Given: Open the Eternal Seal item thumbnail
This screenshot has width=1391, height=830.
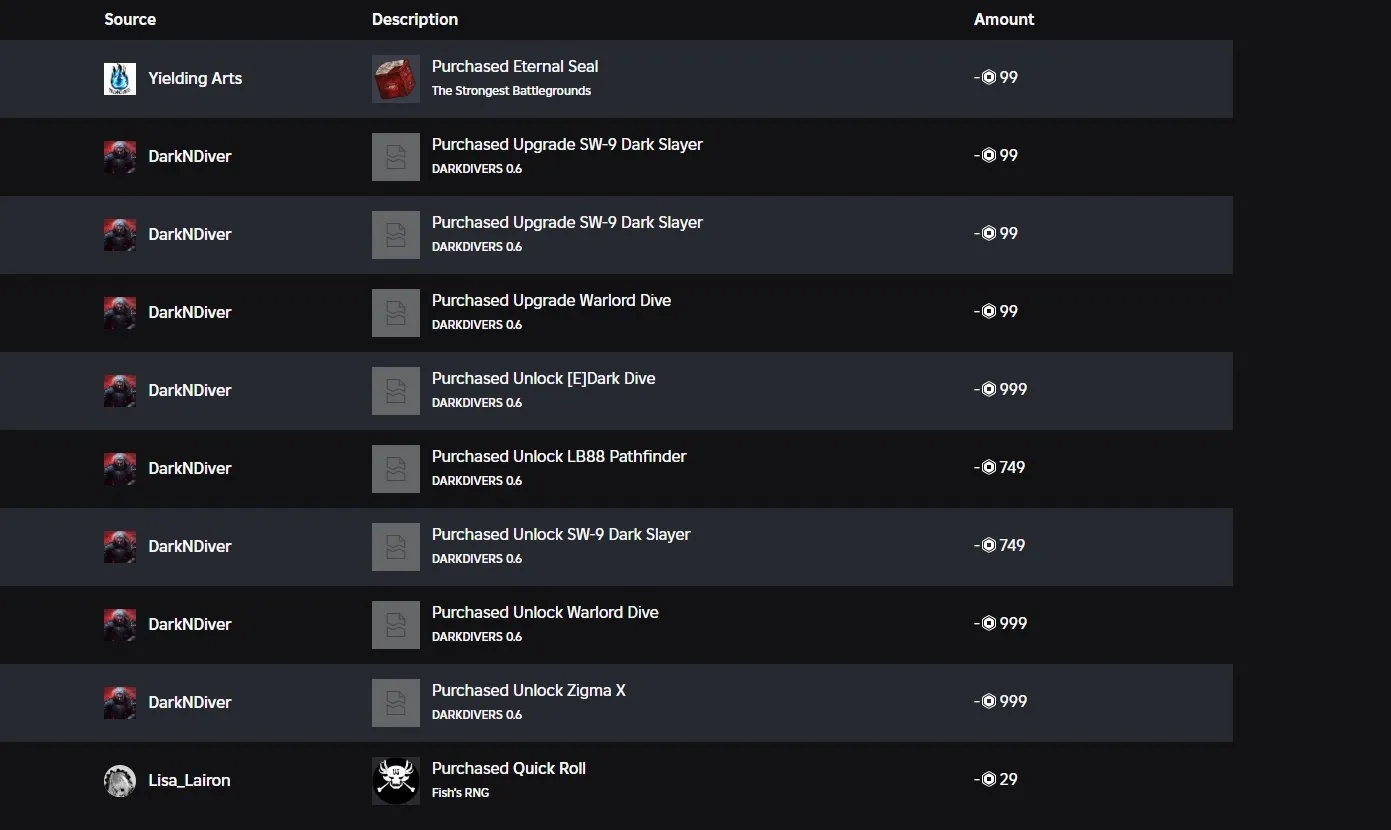Looking at the screenshot, I should (x=395, y=78).
